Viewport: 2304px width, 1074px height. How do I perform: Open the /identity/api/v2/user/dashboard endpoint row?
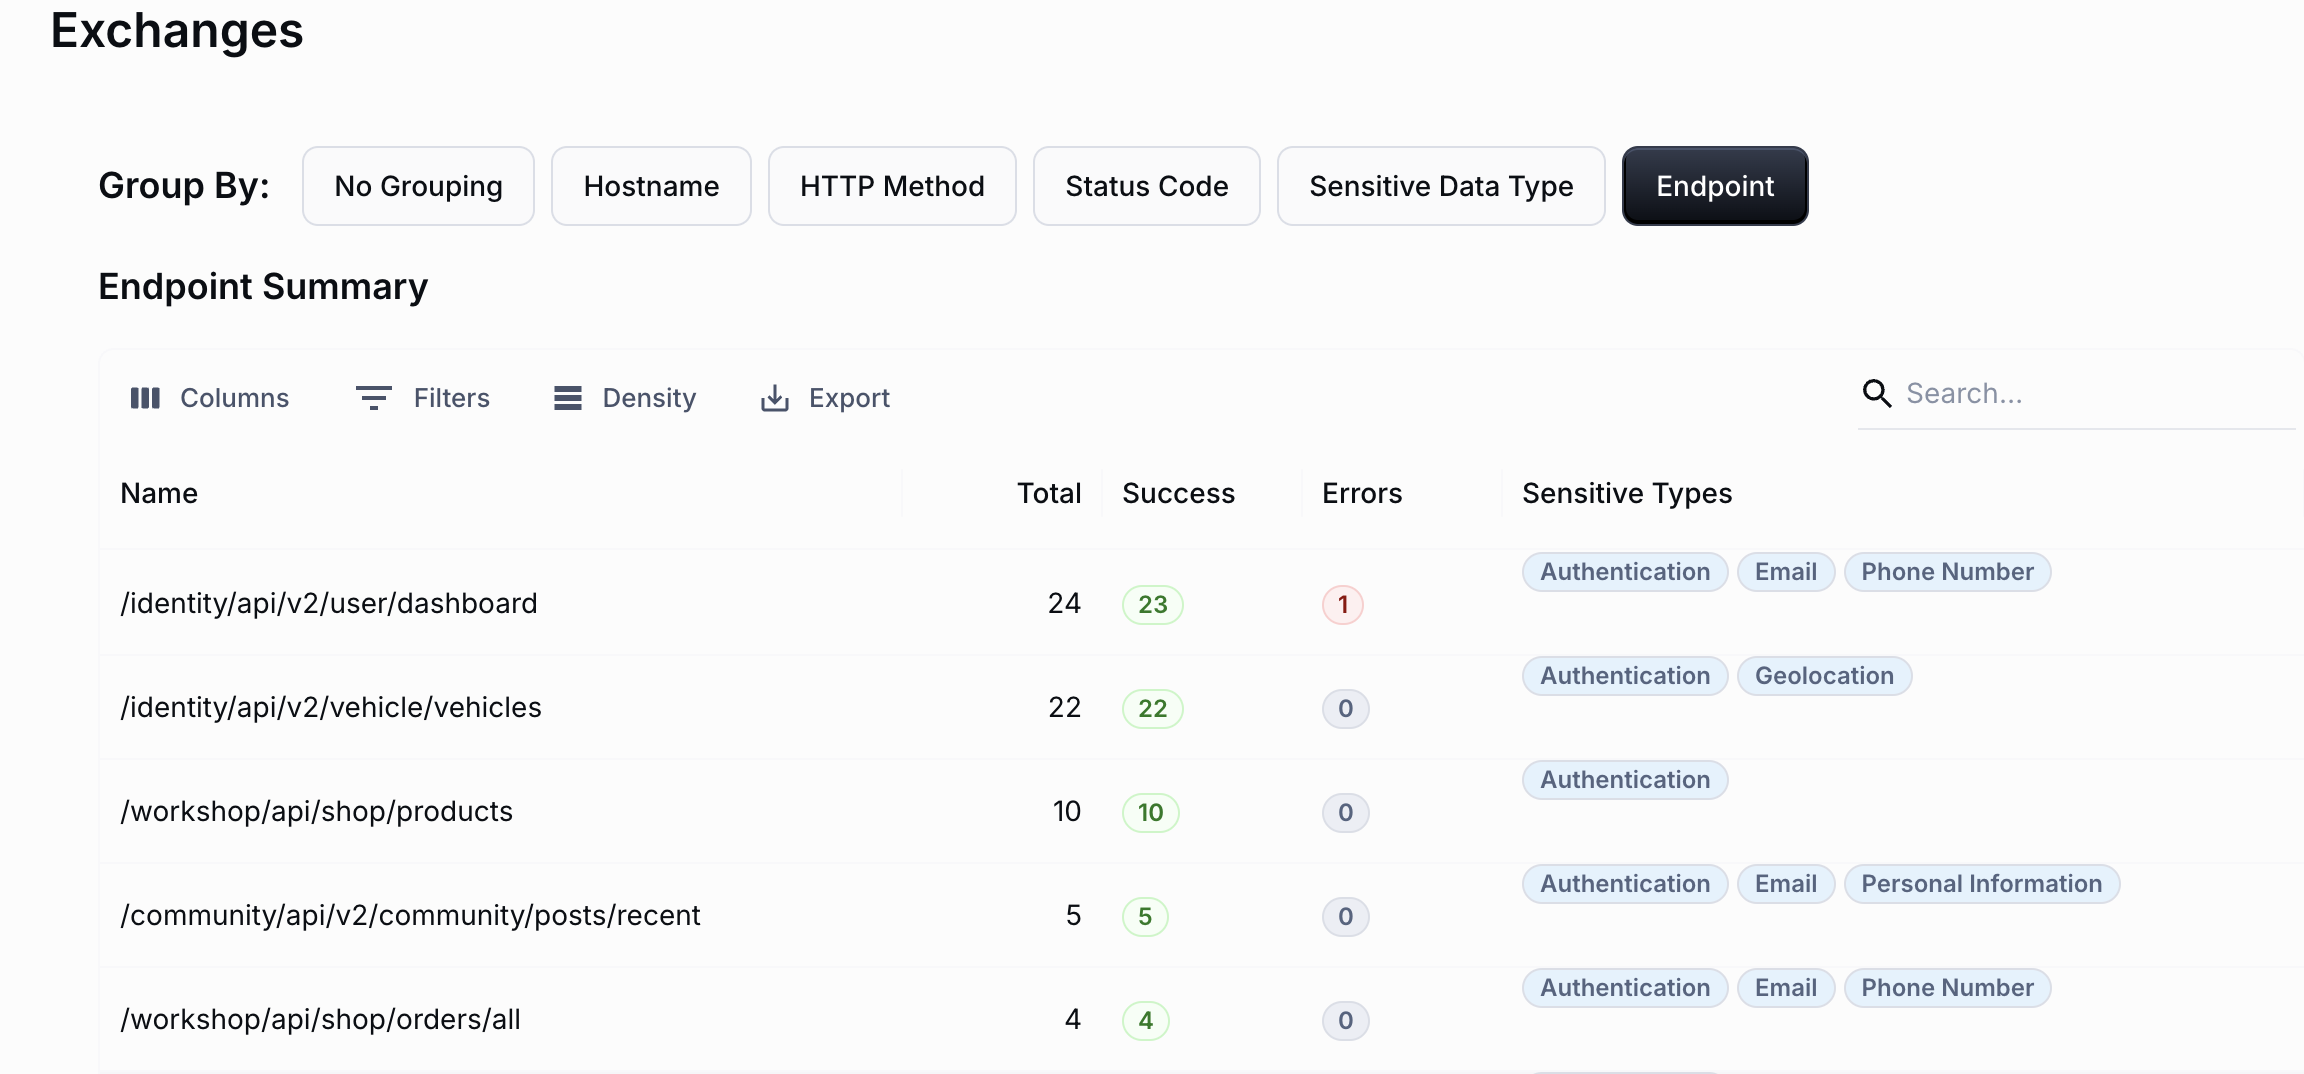[329, 604]
